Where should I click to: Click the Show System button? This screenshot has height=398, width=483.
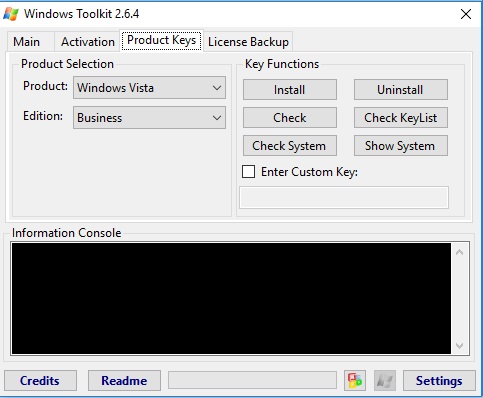pos(401,146)
